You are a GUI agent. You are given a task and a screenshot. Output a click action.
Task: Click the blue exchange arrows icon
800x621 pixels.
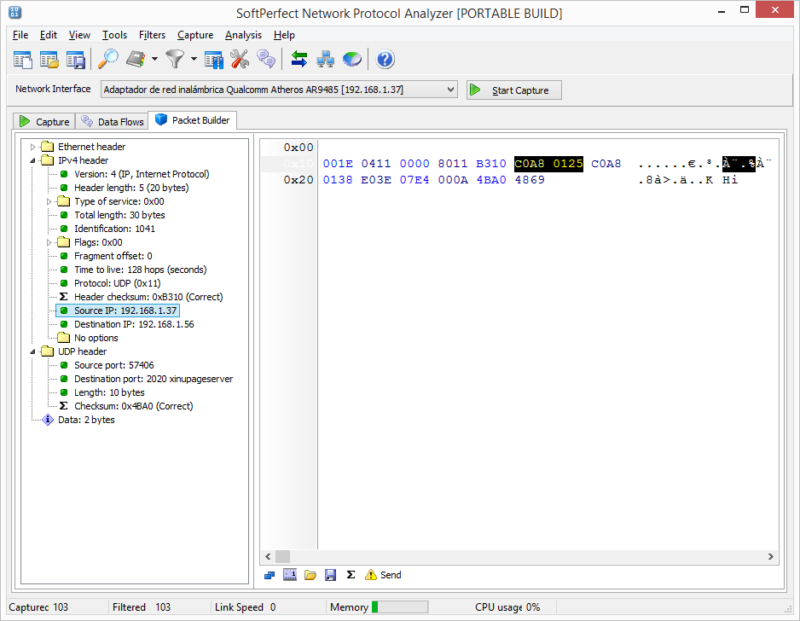pyautogui.click(x=299, y=60)
